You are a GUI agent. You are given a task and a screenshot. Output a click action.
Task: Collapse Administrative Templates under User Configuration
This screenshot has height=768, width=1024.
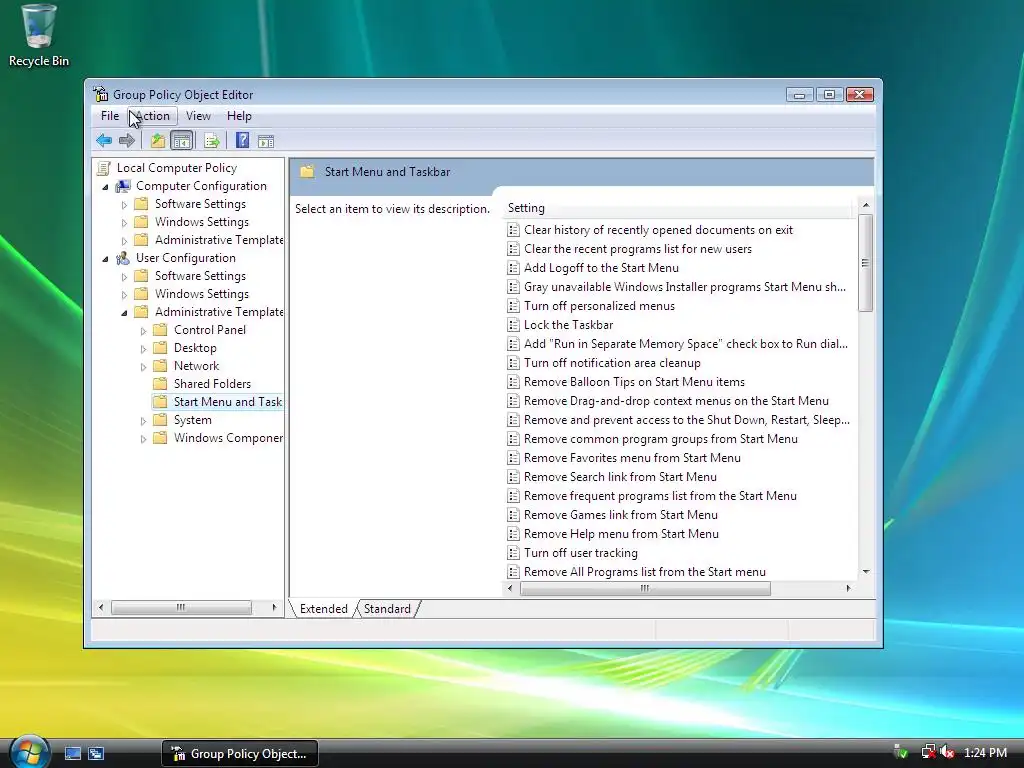[x=124, y=313]
